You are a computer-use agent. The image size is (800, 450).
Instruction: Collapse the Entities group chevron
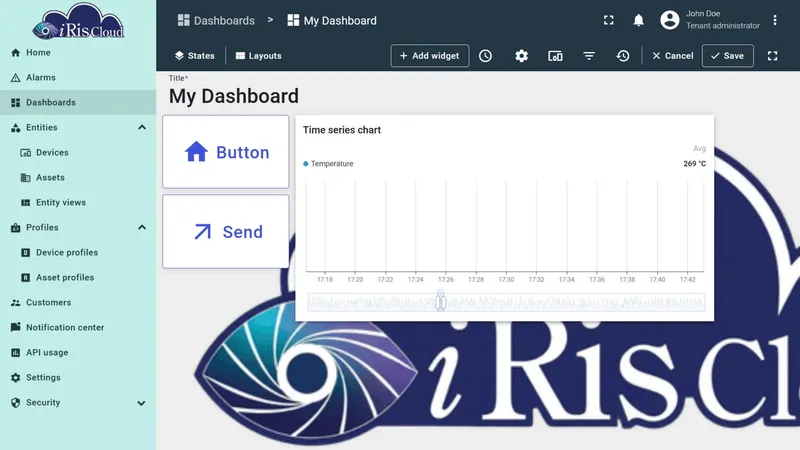pos(142,128)
